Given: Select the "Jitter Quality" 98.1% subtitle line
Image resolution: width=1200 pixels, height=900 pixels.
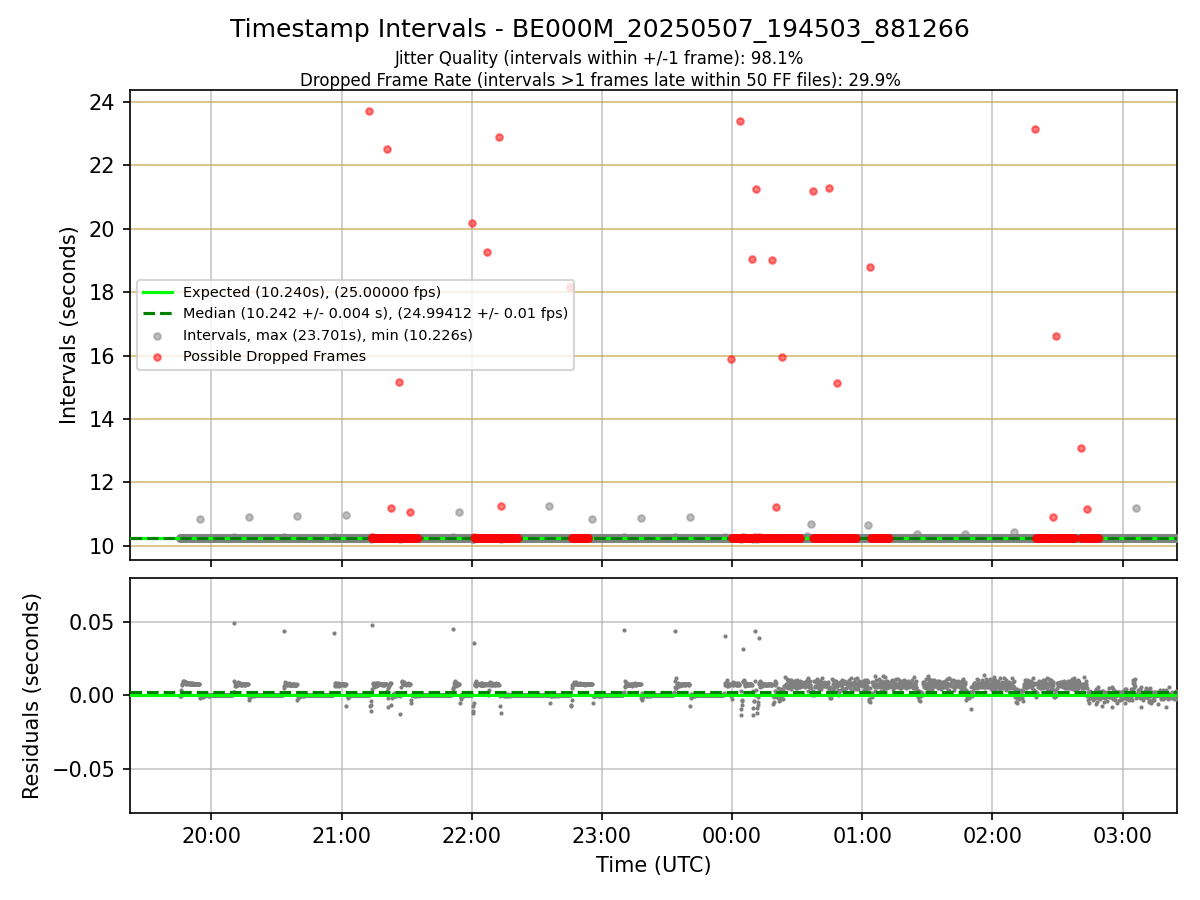Looking at the screenshot, I should (599, 58).
